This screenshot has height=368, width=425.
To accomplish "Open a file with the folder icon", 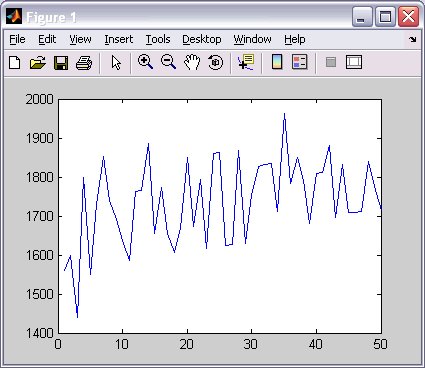I will point(38,62).
